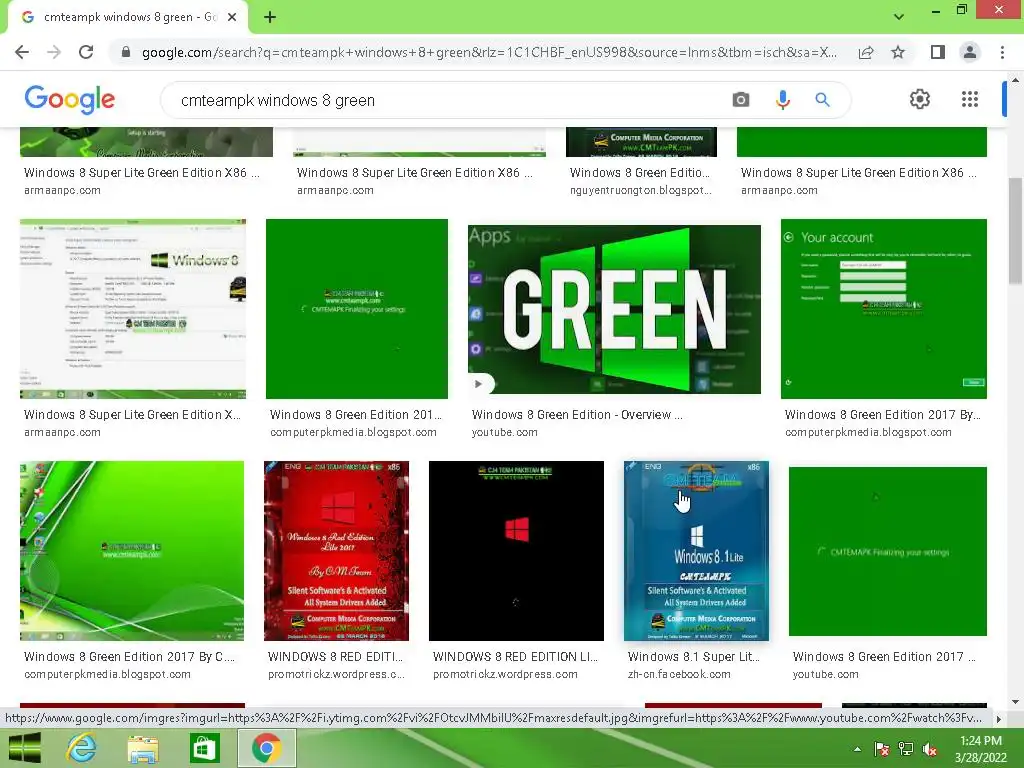Open the Your account green screenshot thumbnail
Image resolution: width=1024 pixels, height=768 pixels.
coord(884,309)
